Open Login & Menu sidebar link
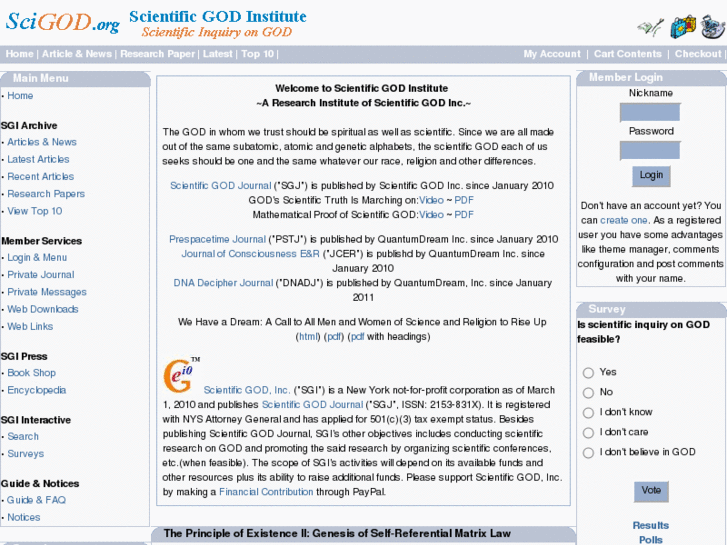The image size is (727, 545). click(37, 257)
